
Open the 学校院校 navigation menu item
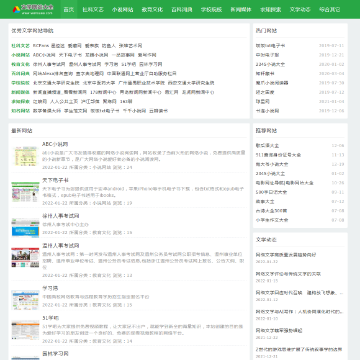211,9
